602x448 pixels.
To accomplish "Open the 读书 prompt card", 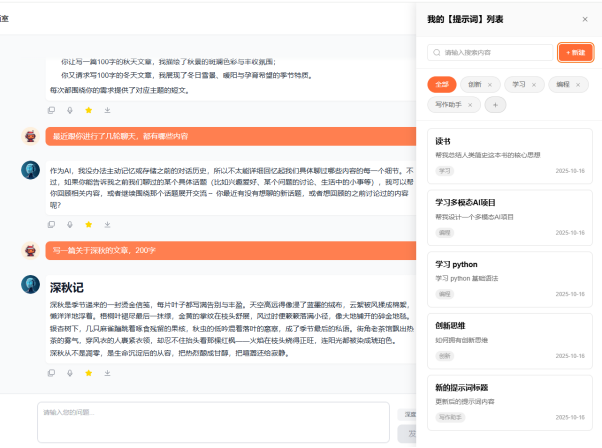I will pyautogui.click(x=510, y=156).
